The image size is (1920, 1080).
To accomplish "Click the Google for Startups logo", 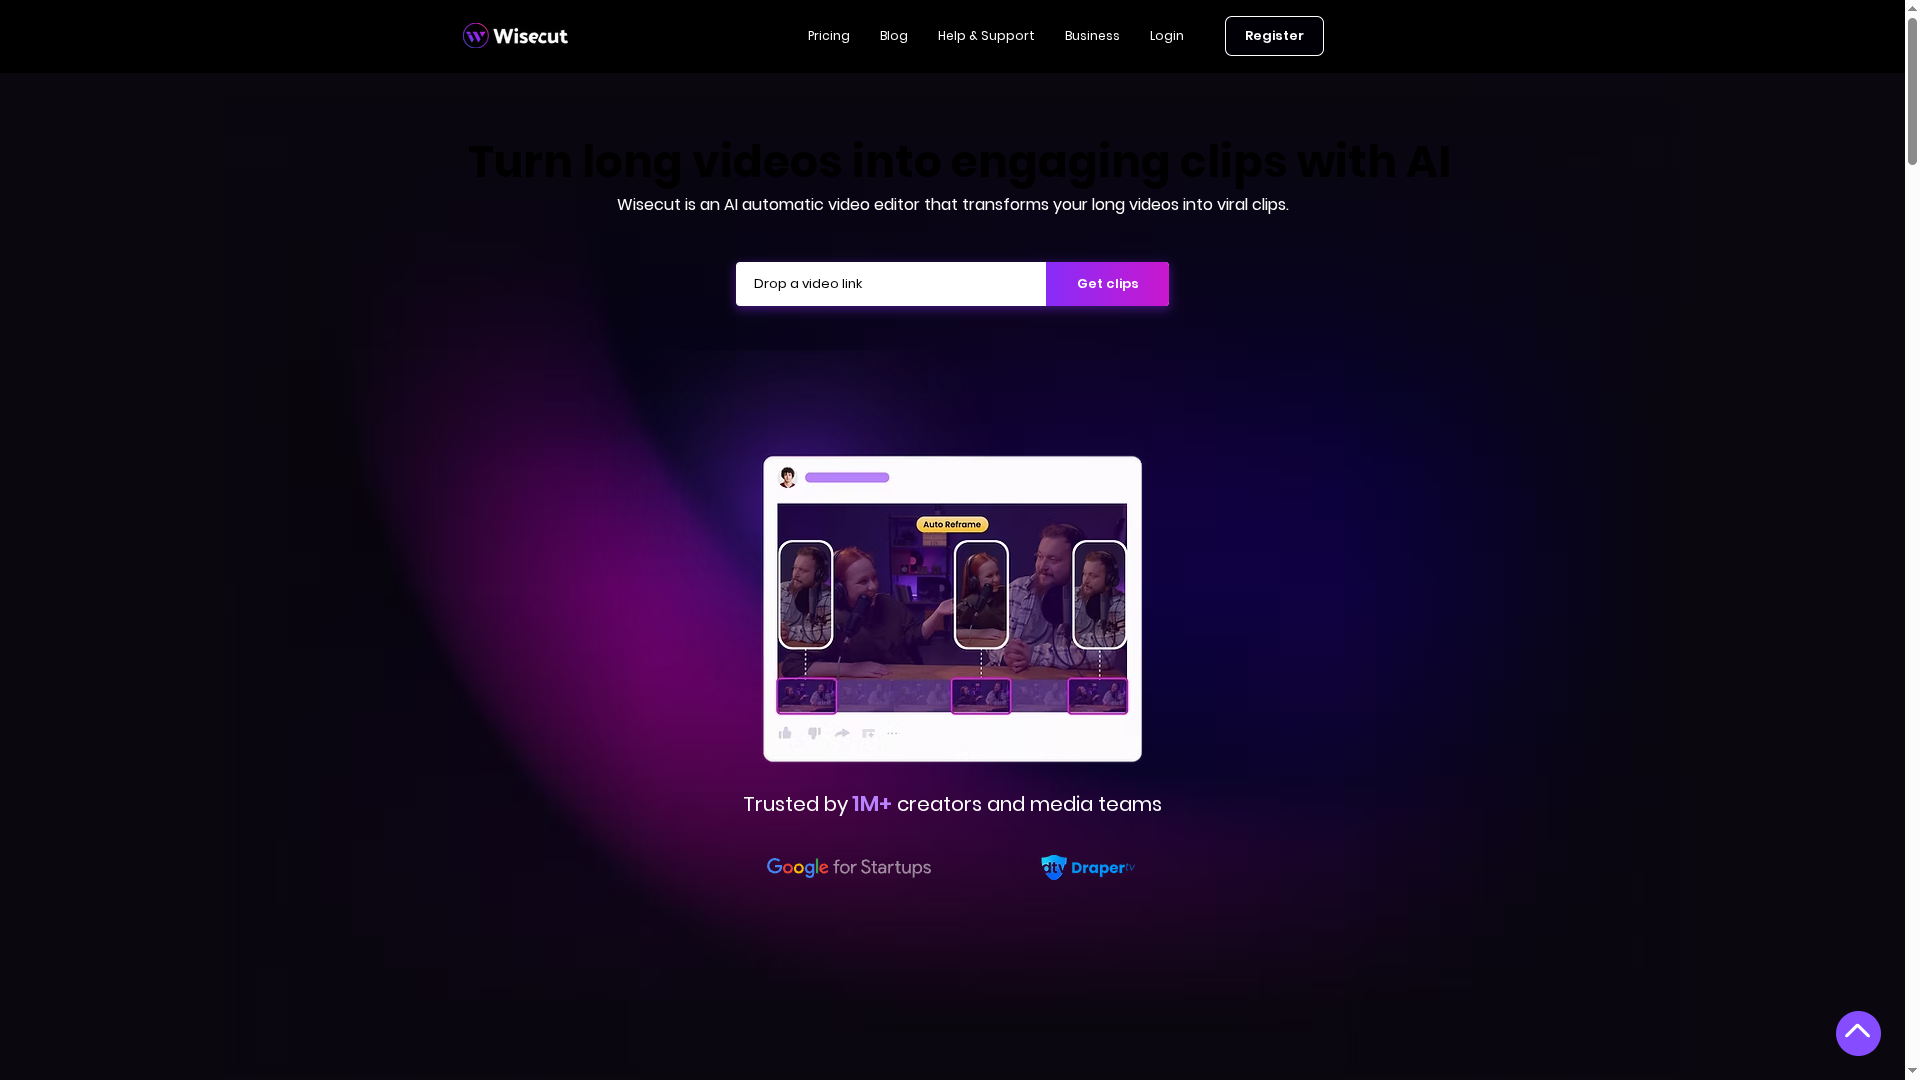I will tap(849, 868).
